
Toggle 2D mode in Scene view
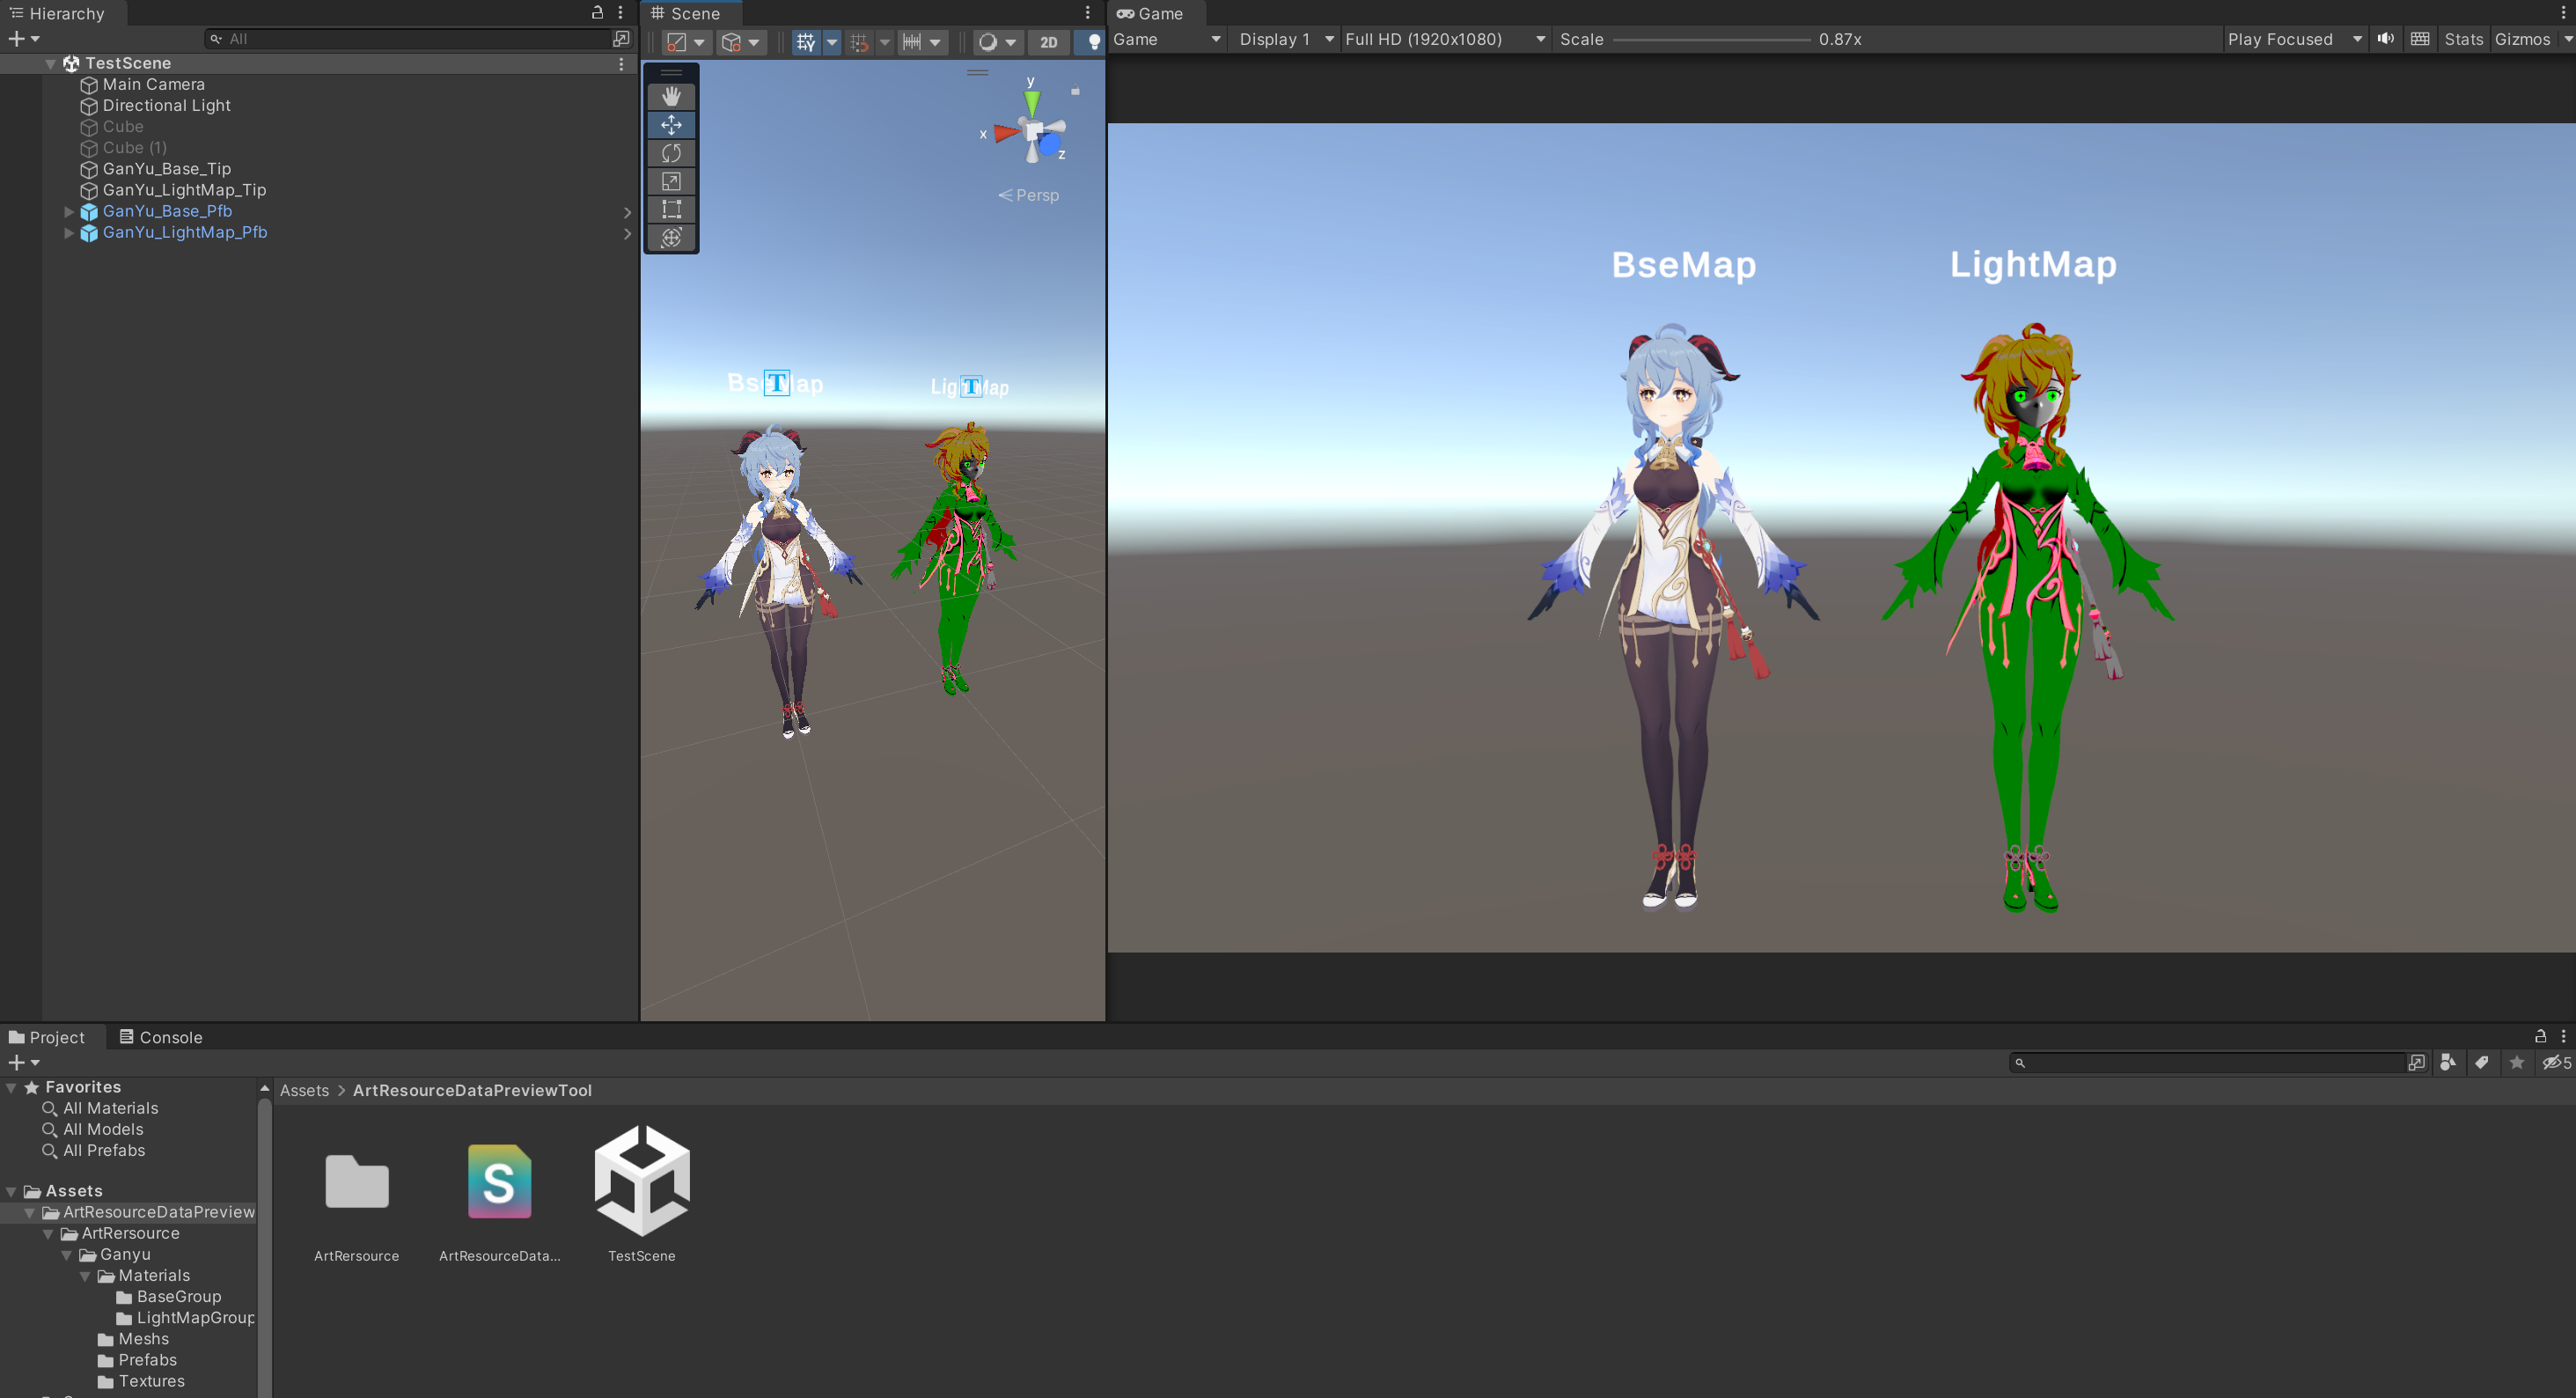click(x=1048, y=42)
